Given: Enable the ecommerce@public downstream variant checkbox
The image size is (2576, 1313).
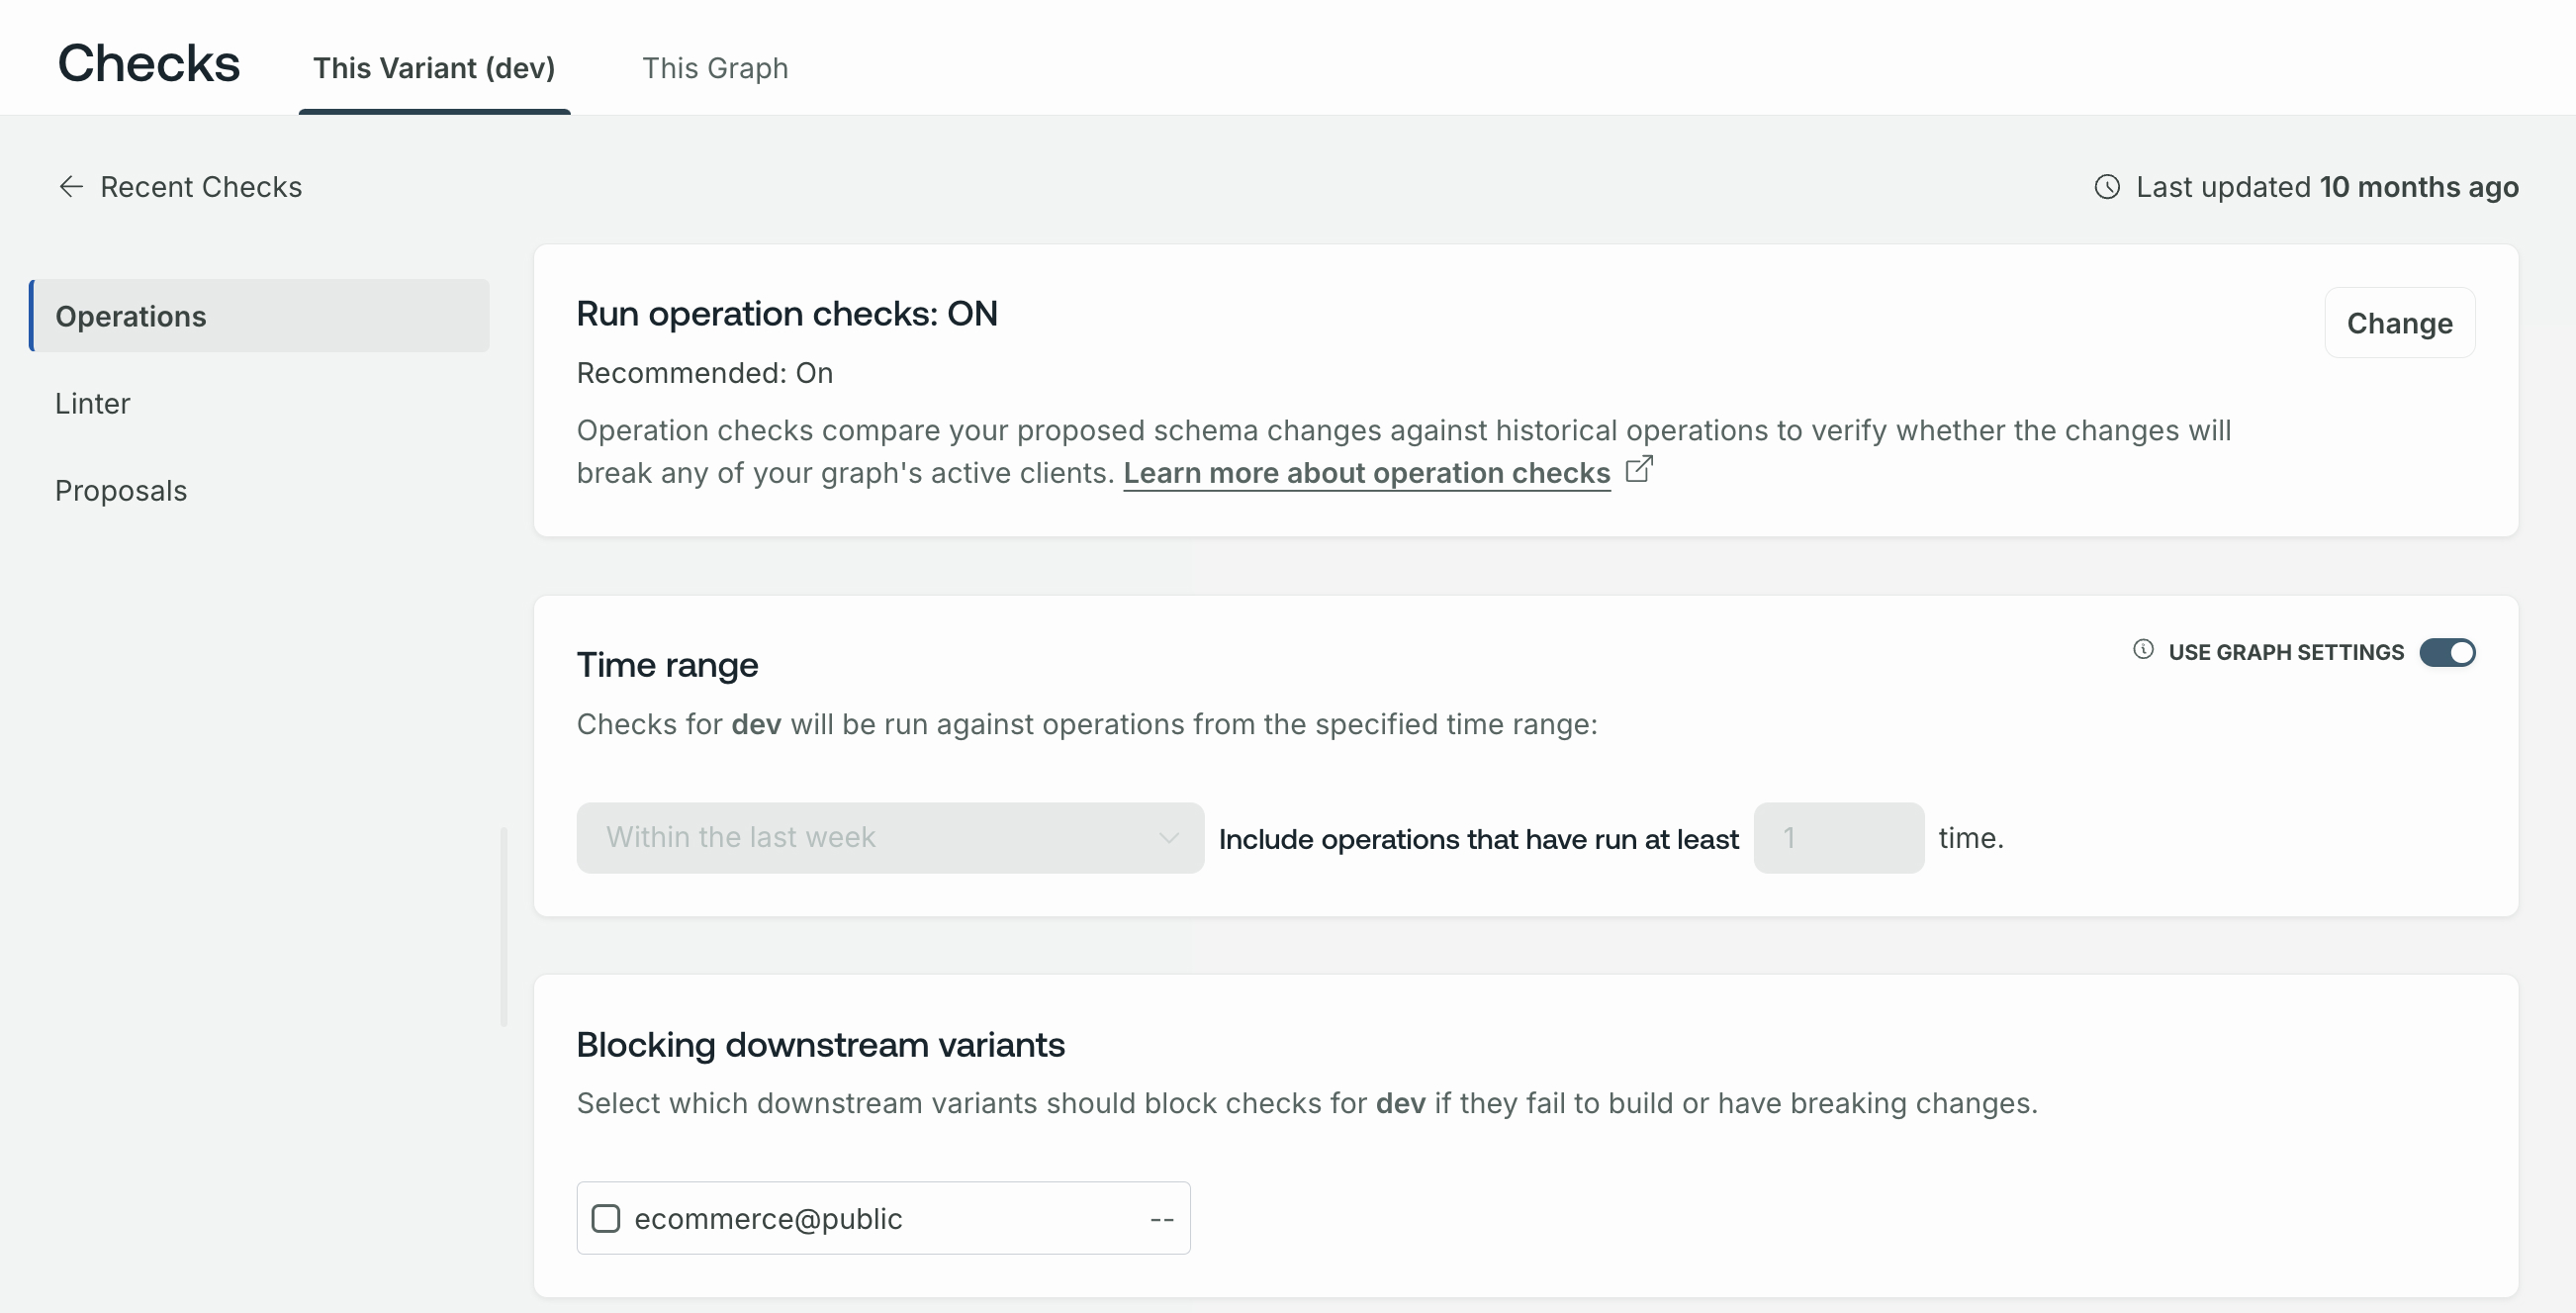Looking at the screenshot, I should 606,1218.
